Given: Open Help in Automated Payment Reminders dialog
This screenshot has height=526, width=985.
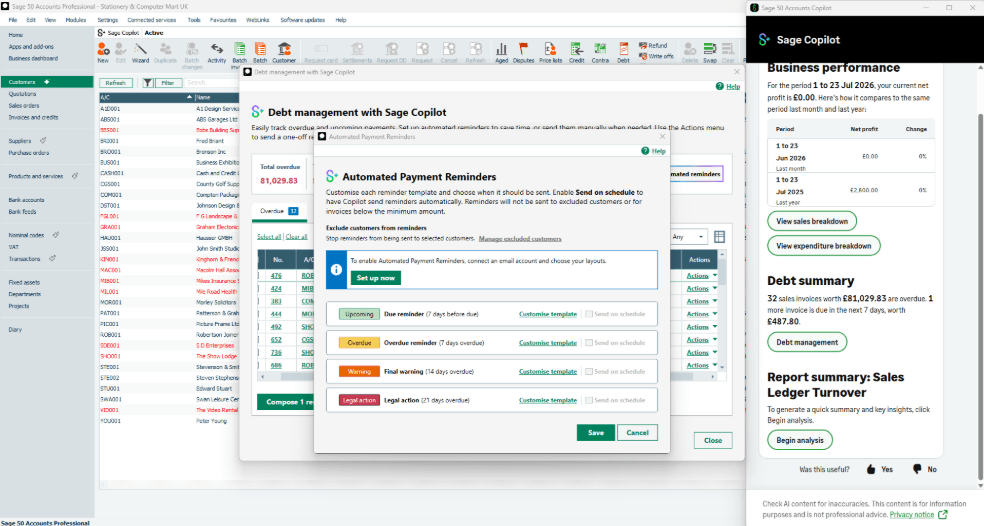Looking at the screenshot, I should (653, 151).
